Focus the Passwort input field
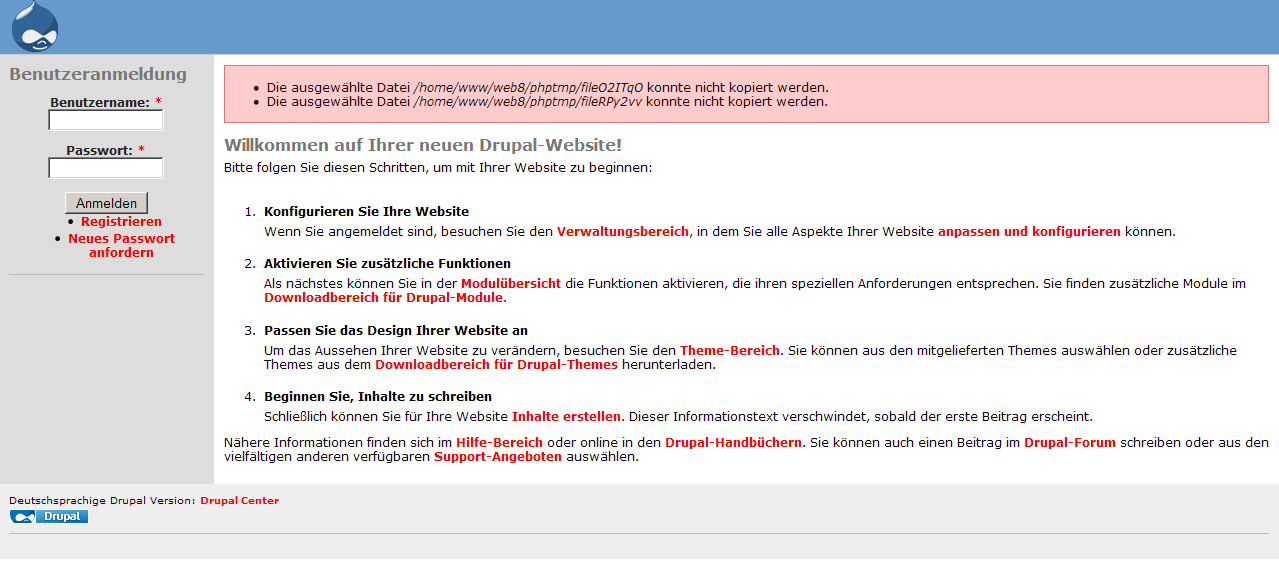The width and height of the screenshot is (1279, 561). pos(106,168)
